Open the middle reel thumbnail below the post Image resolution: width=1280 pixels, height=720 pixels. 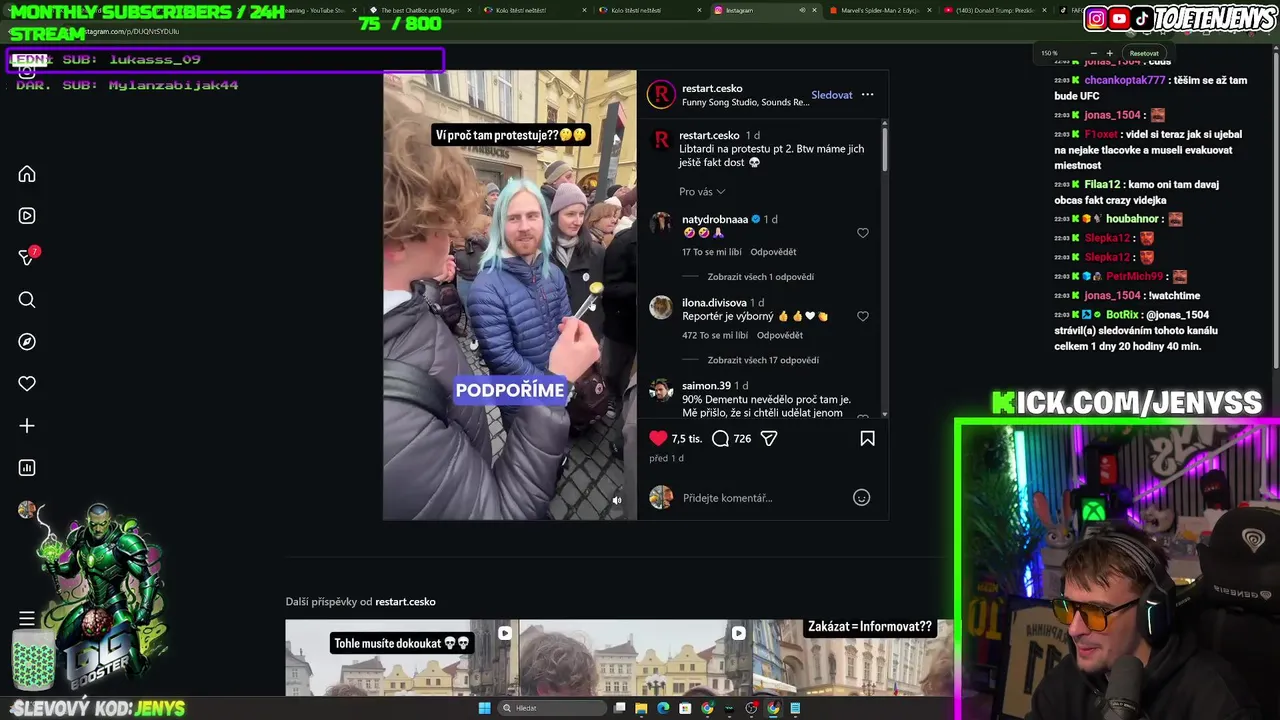(x=635, y=658)
